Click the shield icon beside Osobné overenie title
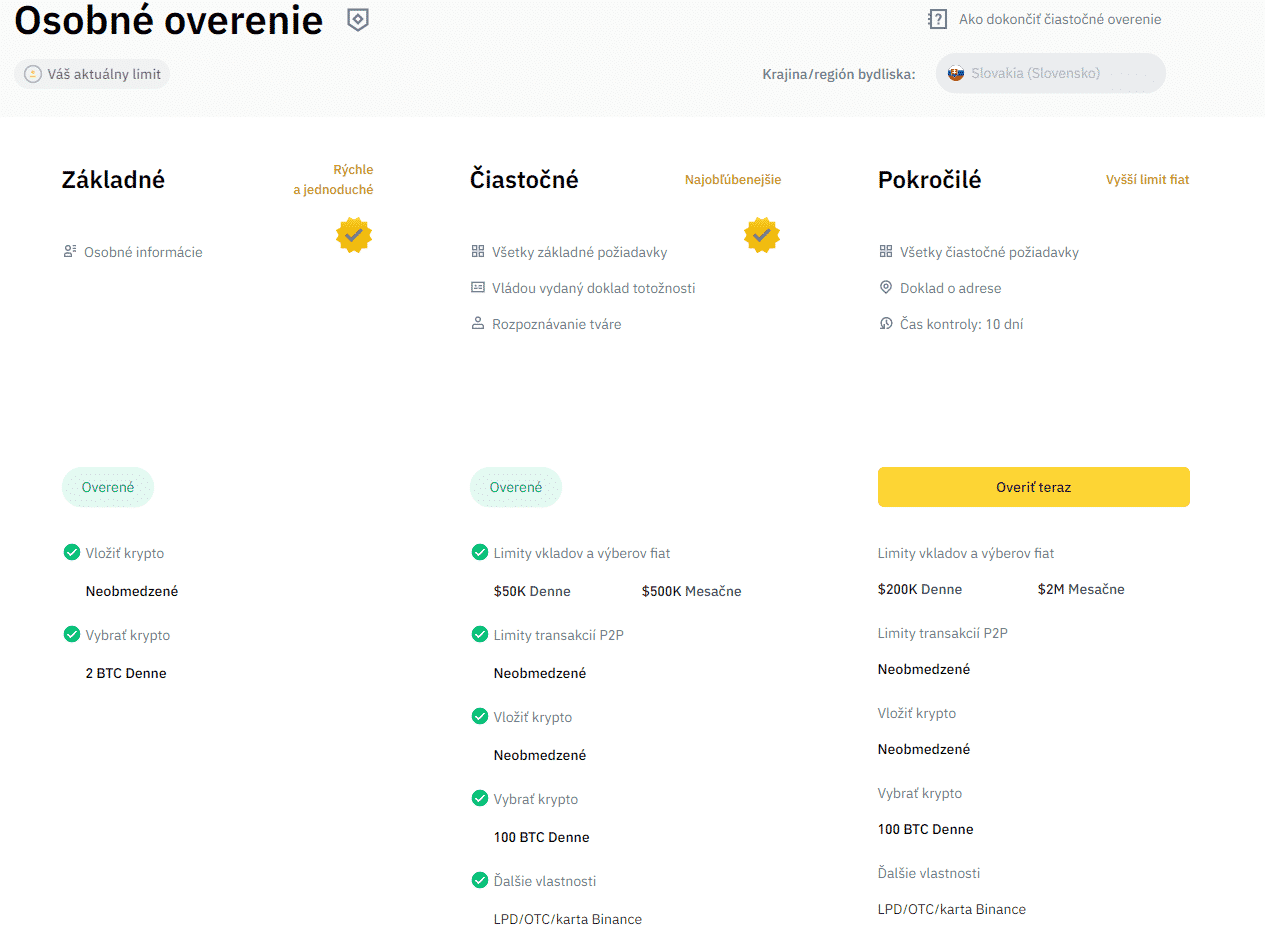 click(x=358, y=20)
